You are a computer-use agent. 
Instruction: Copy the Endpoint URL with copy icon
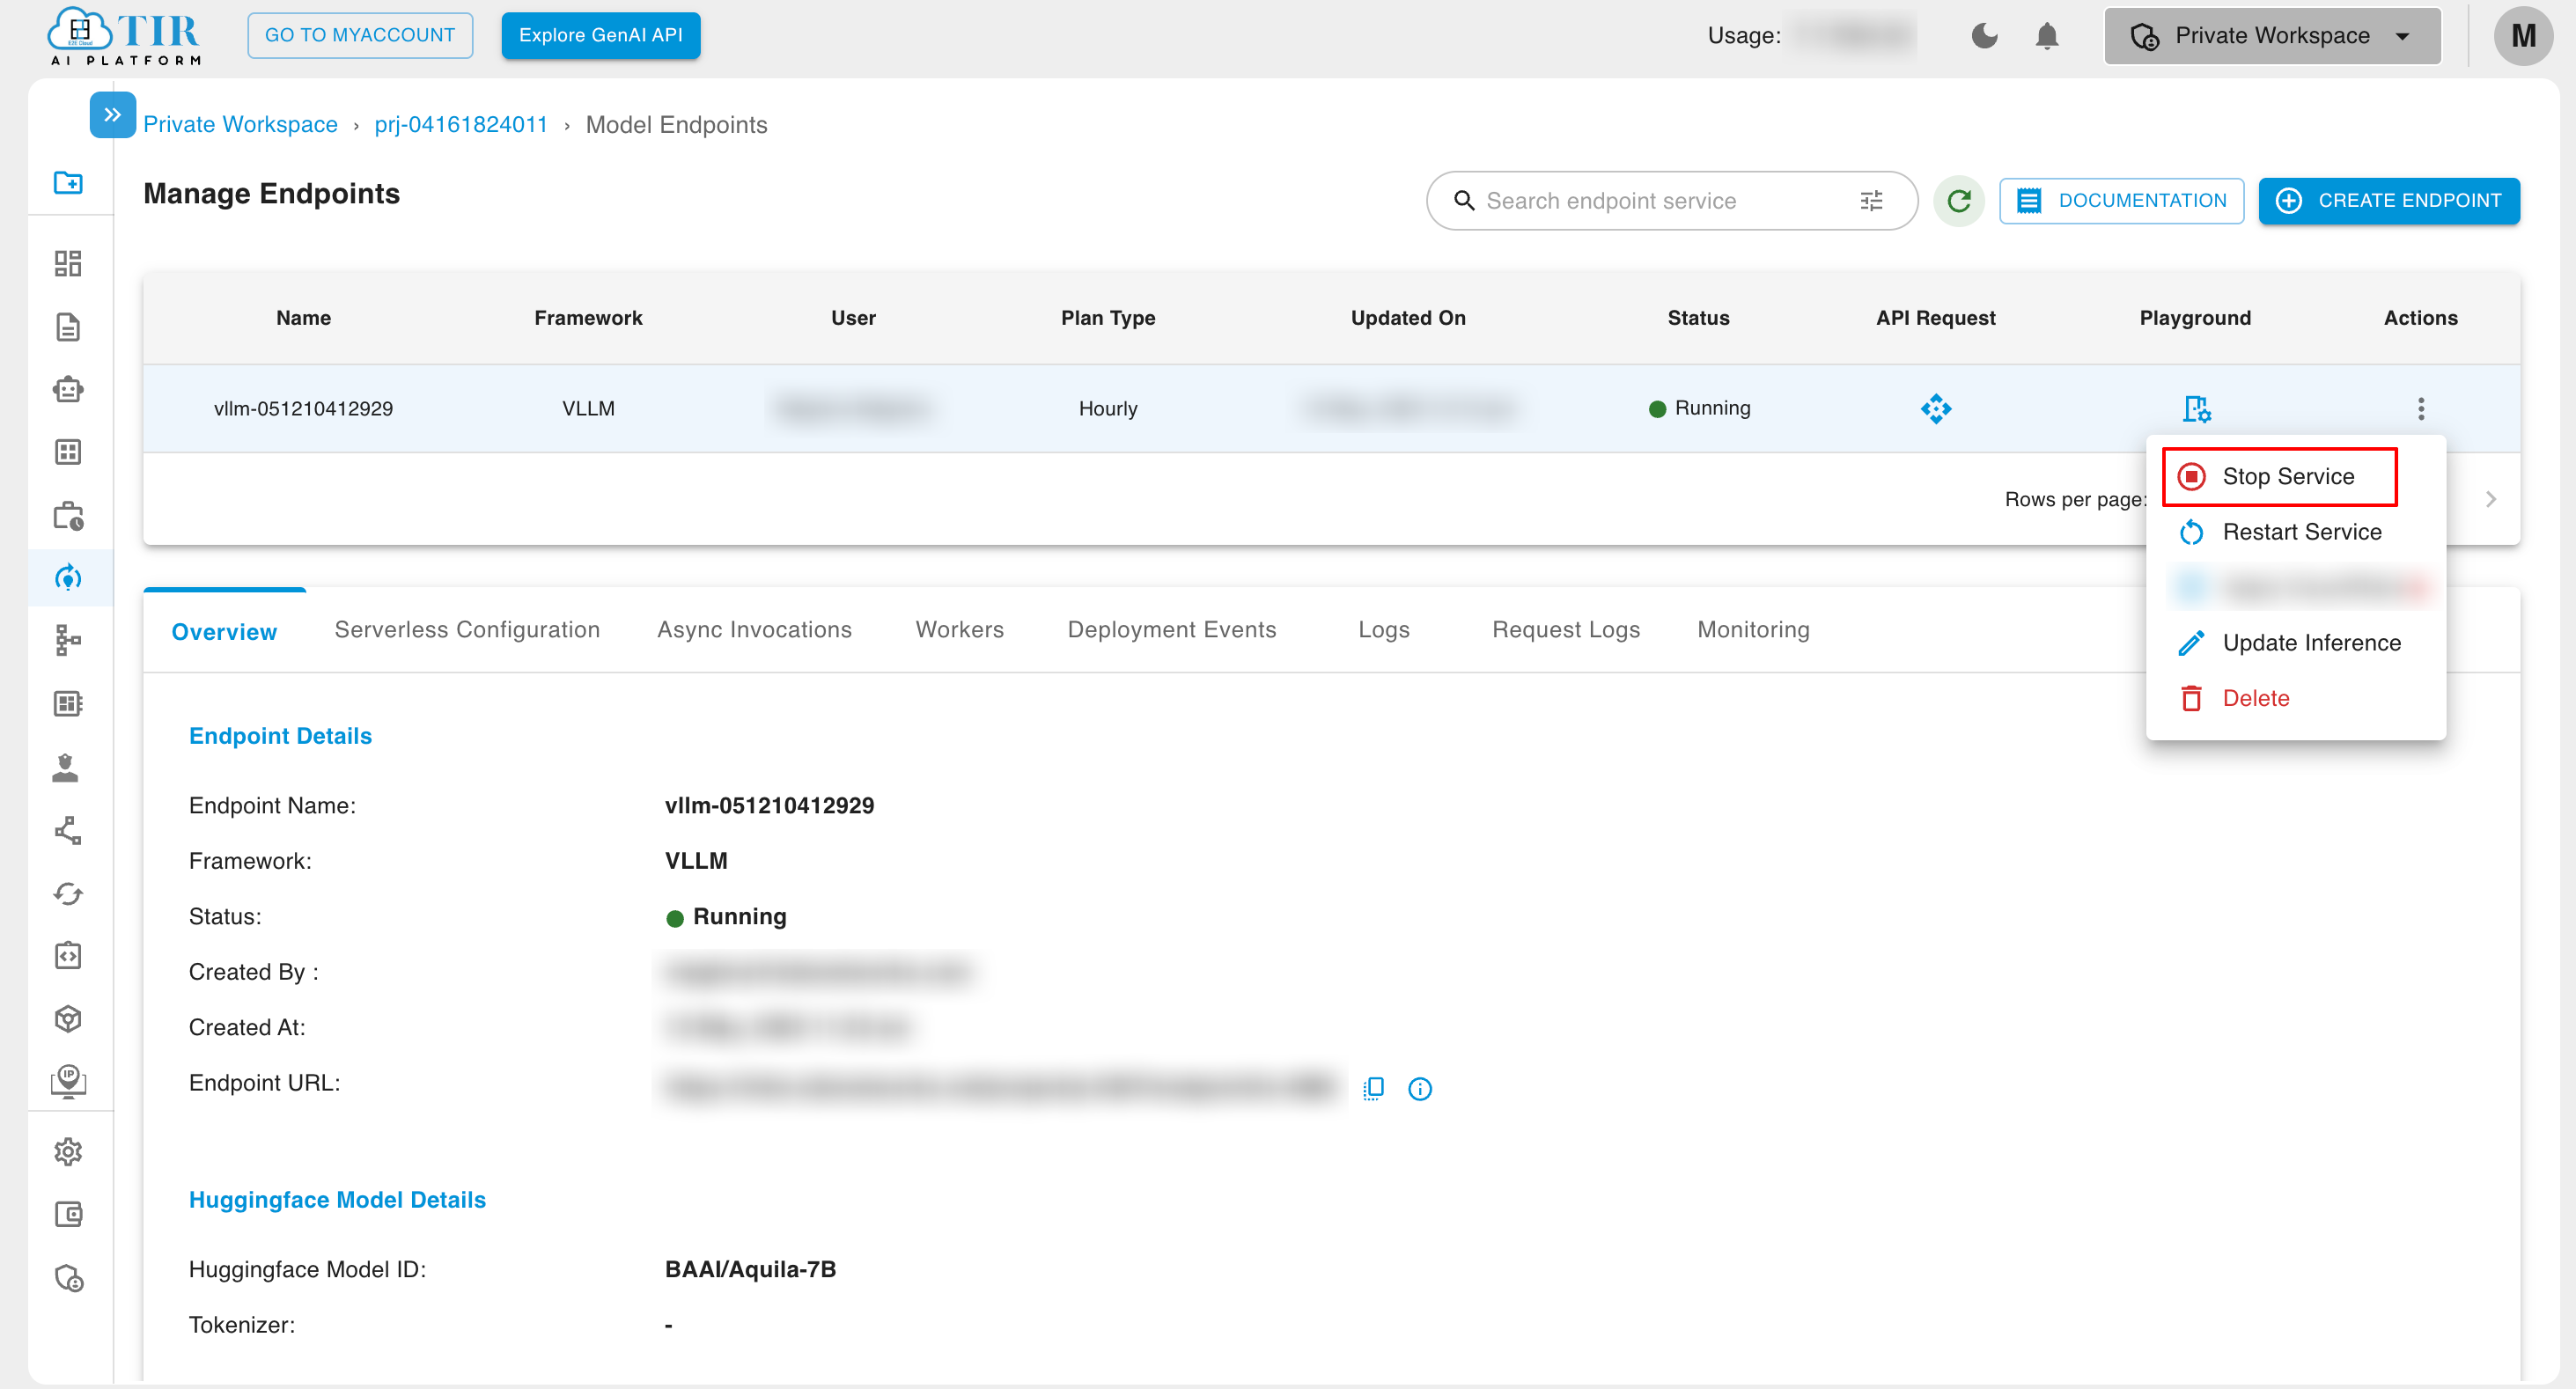tap(1373, 1088)
